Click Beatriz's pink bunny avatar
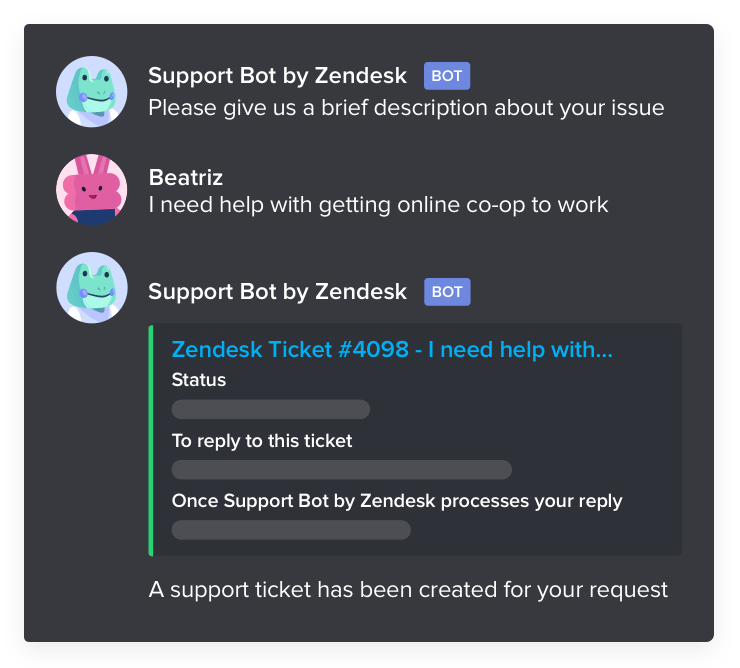Screen dimensions: 740x668 [92, 189]
